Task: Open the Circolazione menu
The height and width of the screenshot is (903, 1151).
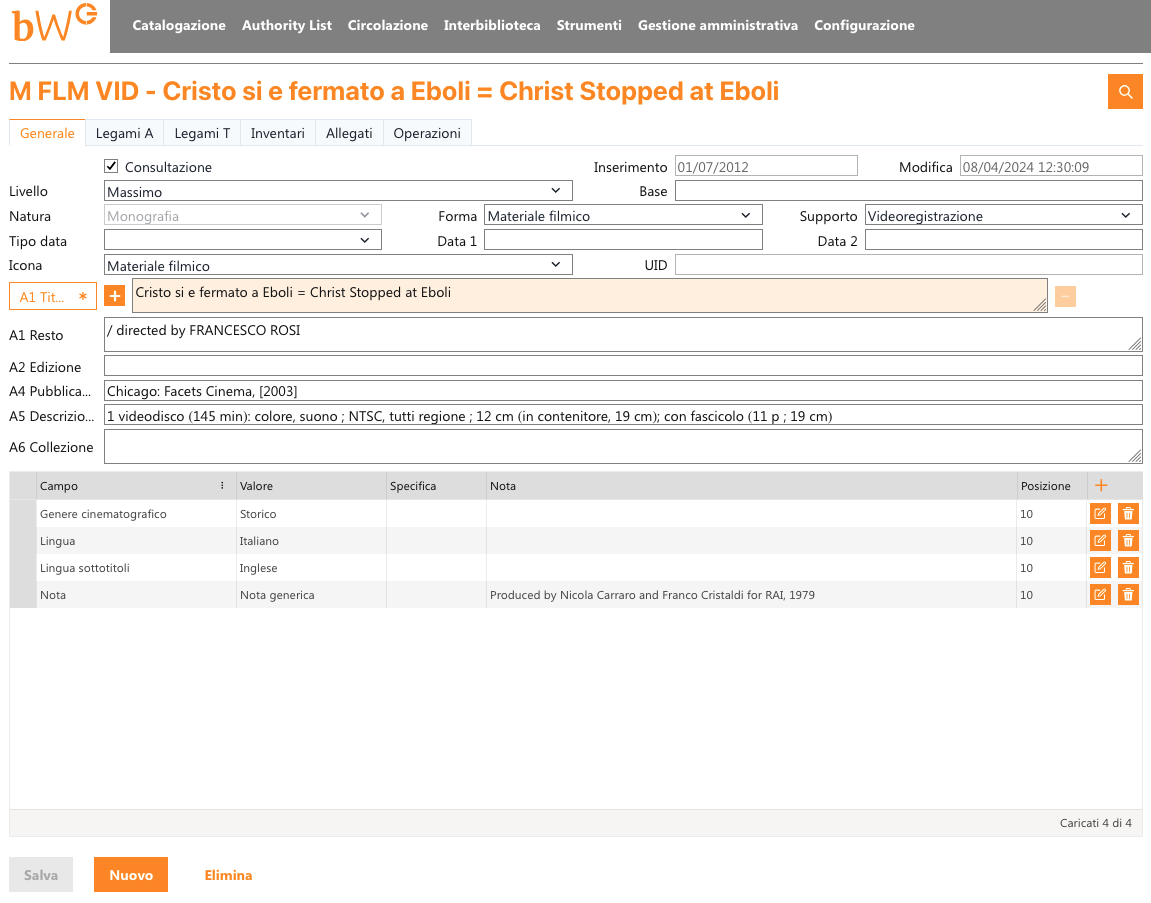Action: click(387, 26)
